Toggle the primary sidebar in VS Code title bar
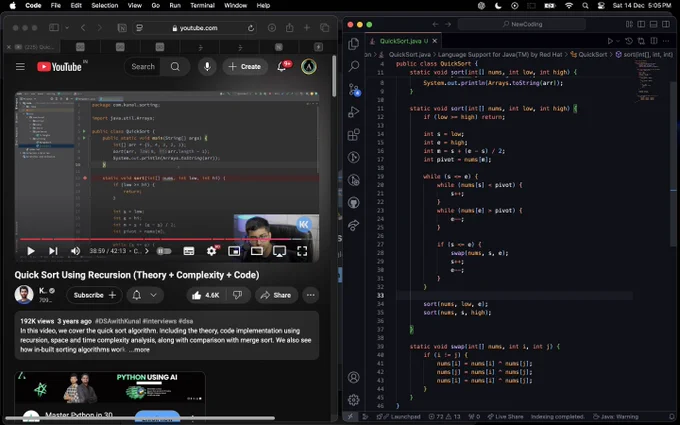This screenshot has height=425, width=680. (x=641, y=24)
